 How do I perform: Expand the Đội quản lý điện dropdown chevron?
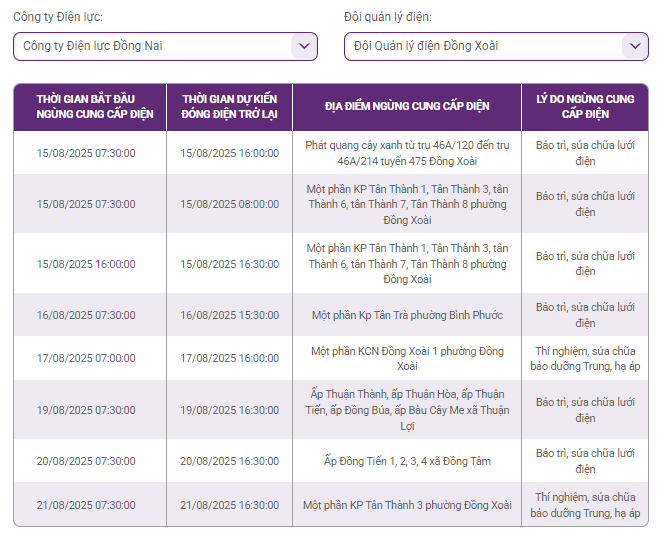[635, 46]
